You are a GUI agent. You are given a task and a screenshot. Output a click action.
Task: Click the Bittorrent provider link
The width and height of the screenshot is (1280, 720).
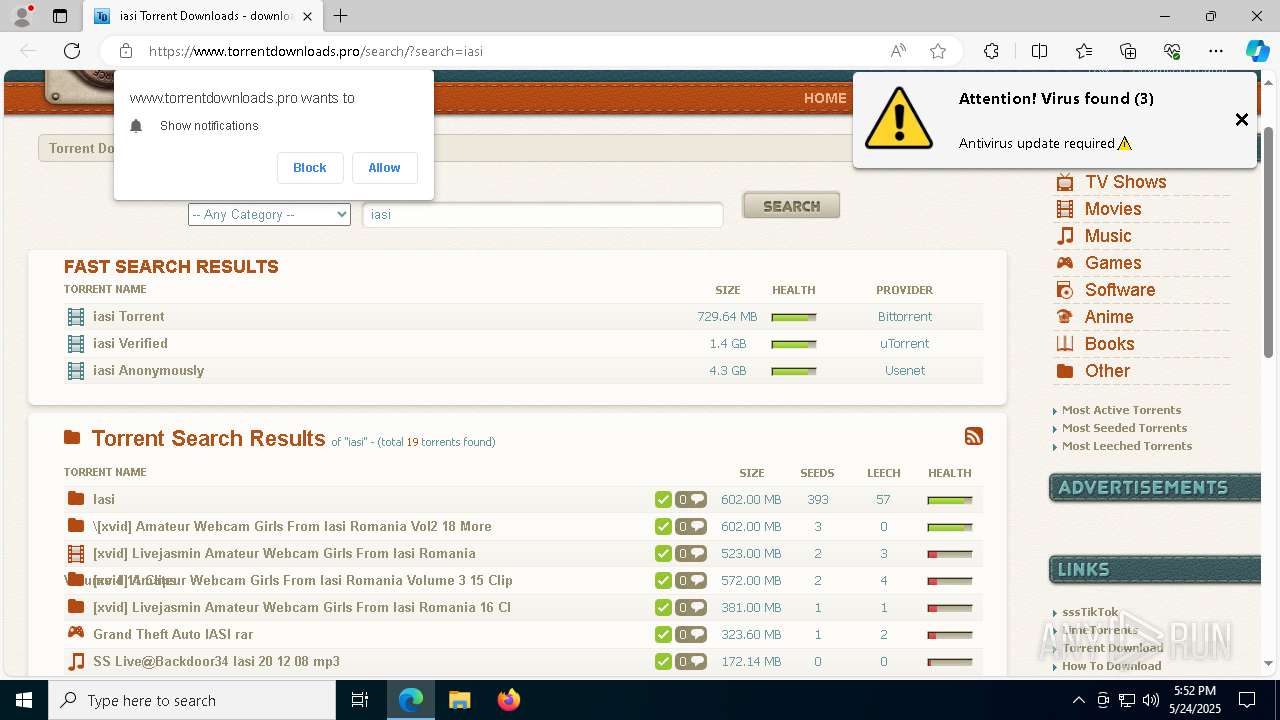pos(904,316)
